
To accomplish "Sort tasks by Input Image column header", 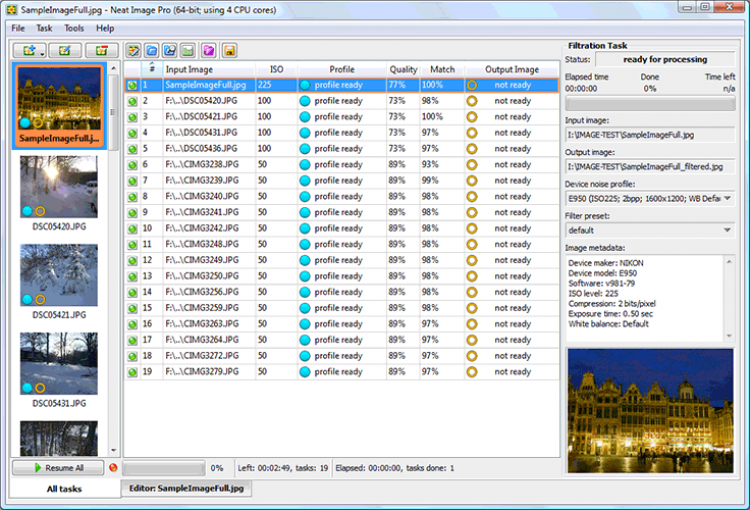I will [209, 69].
